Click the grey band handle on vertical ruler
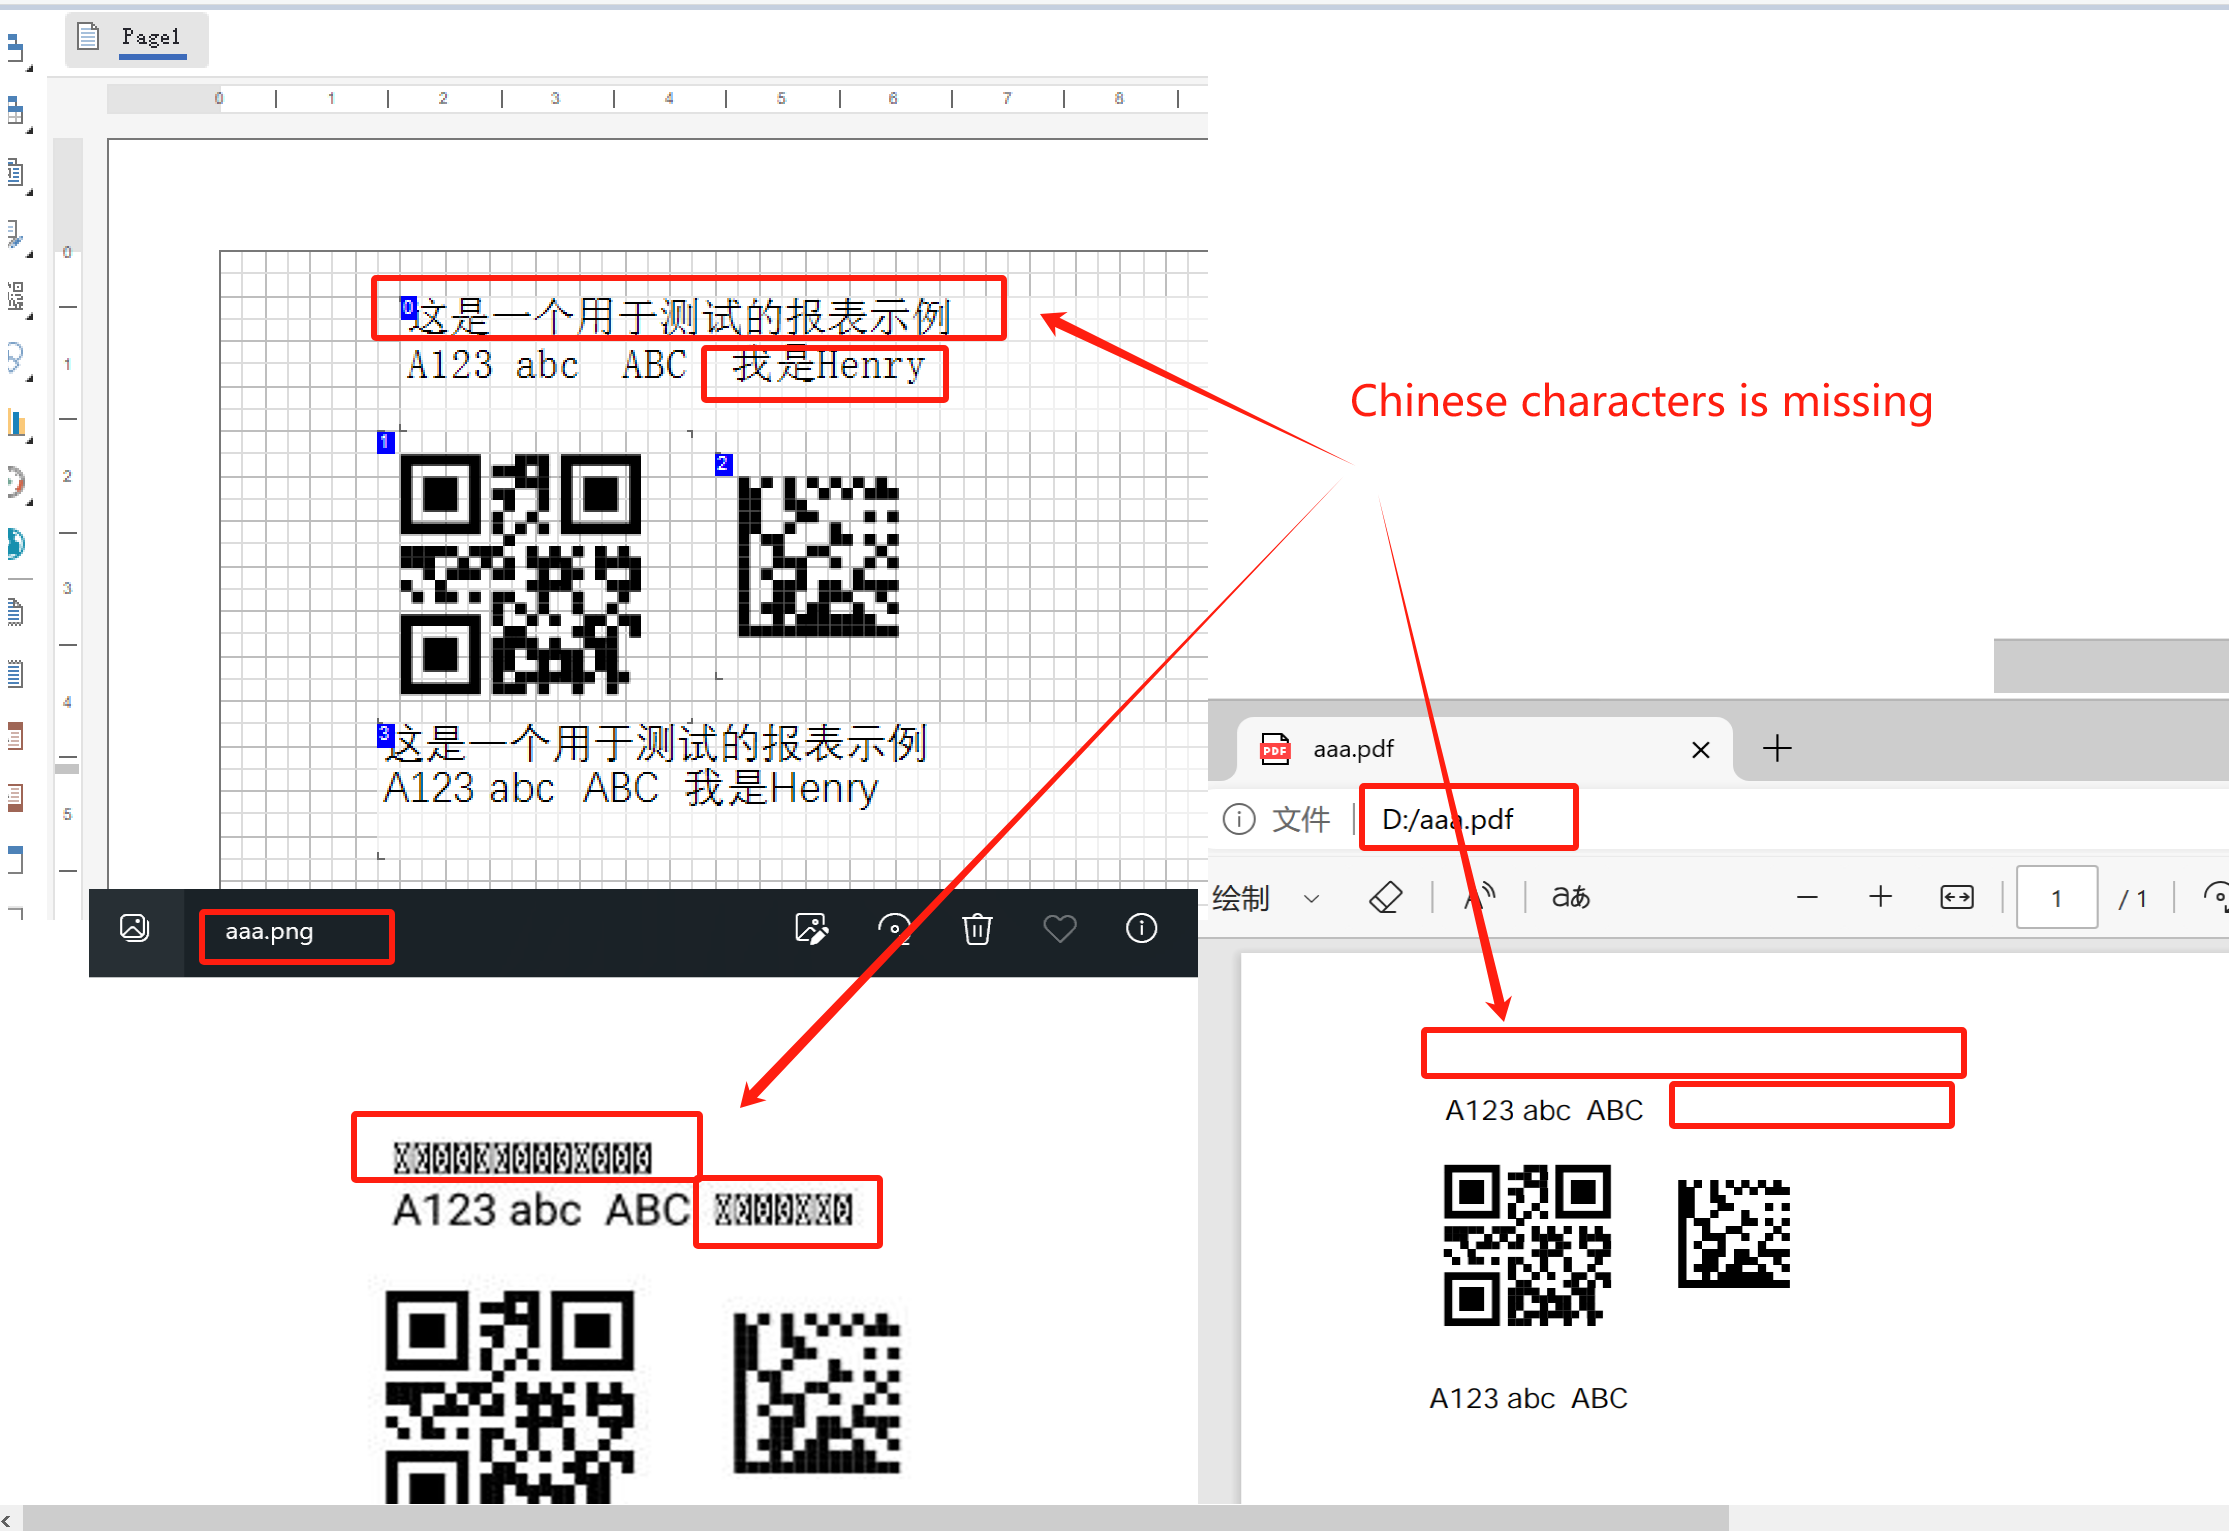This screenshot has height=1531, width=2229. coord(67,768)
